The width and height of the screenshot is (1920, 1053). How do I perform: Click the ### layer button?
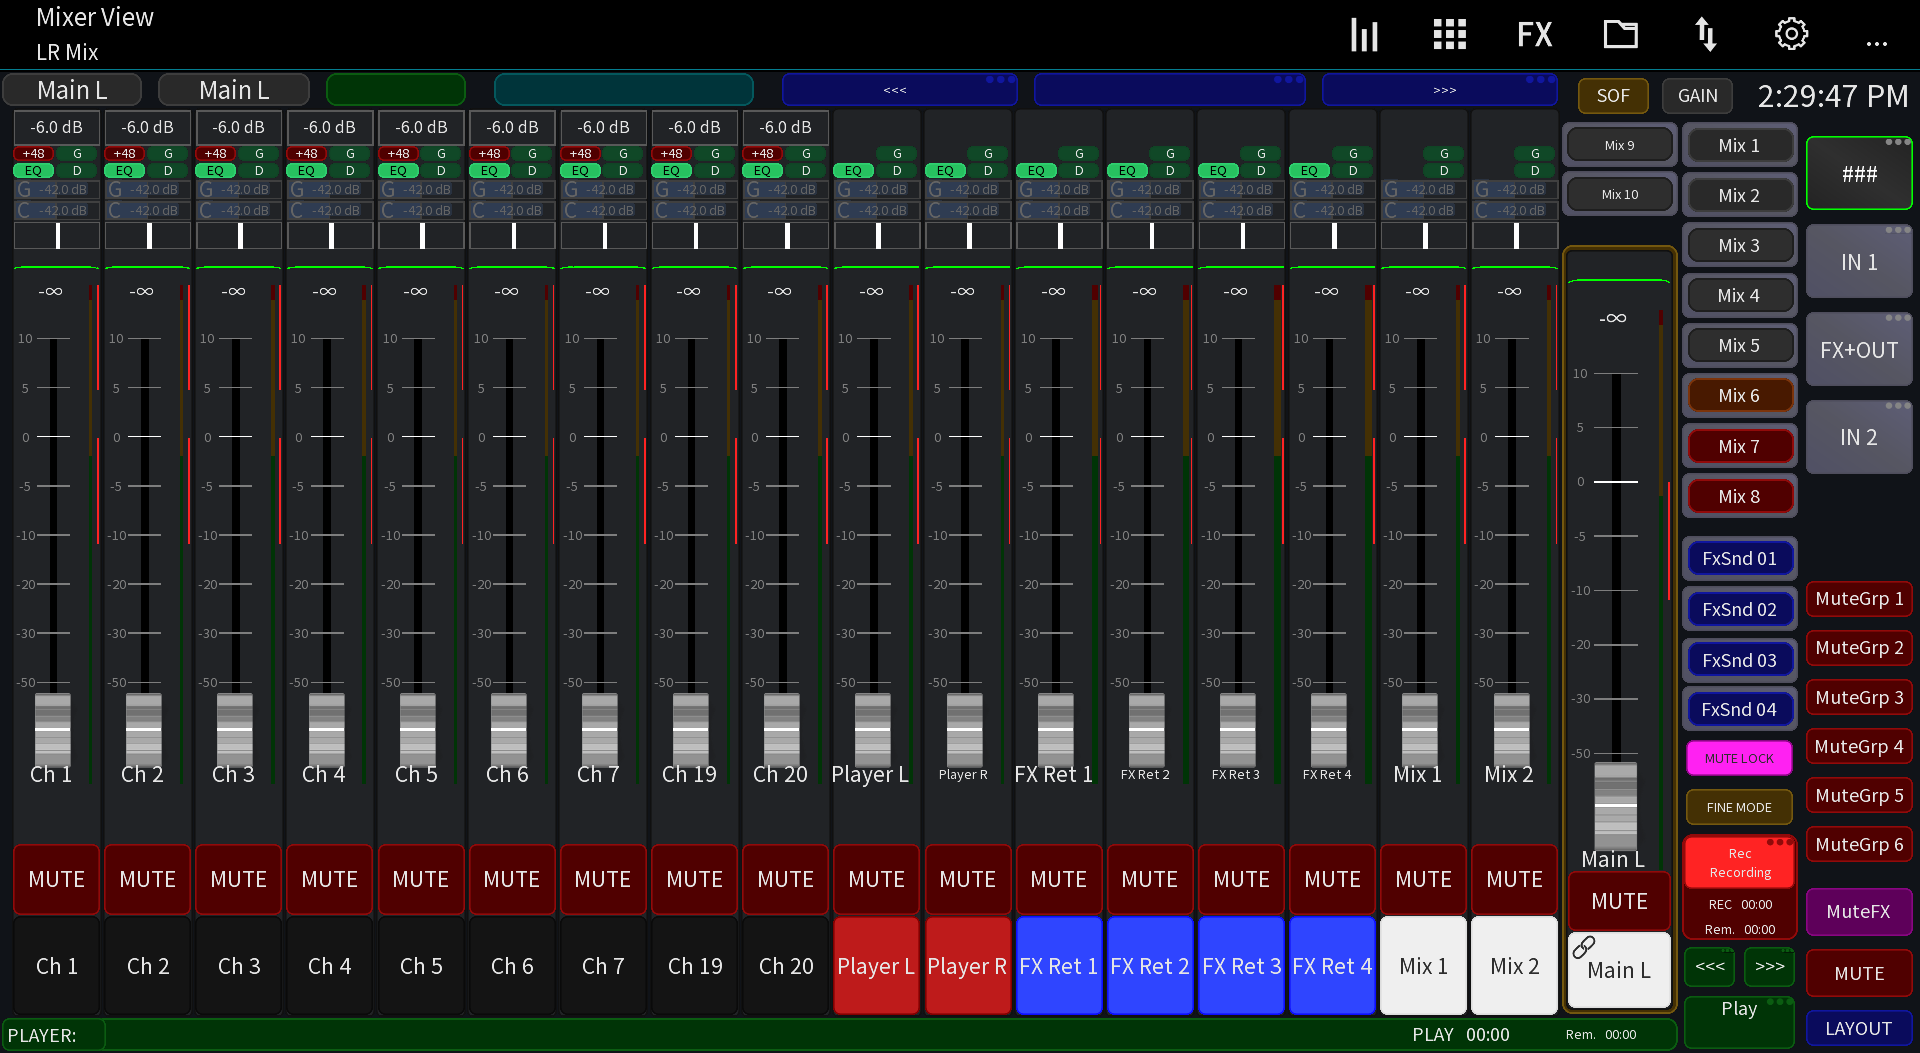coord(1859,174)
